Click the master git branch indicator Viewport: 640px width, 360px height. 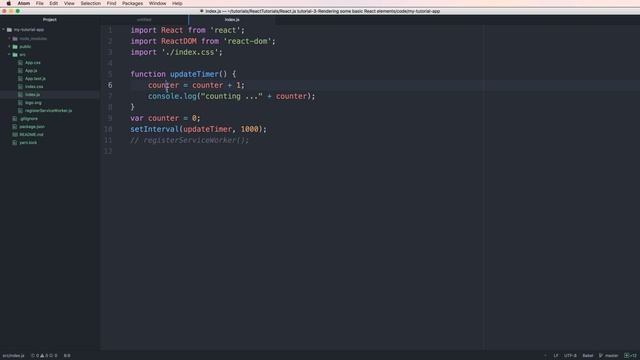point(609,356)
